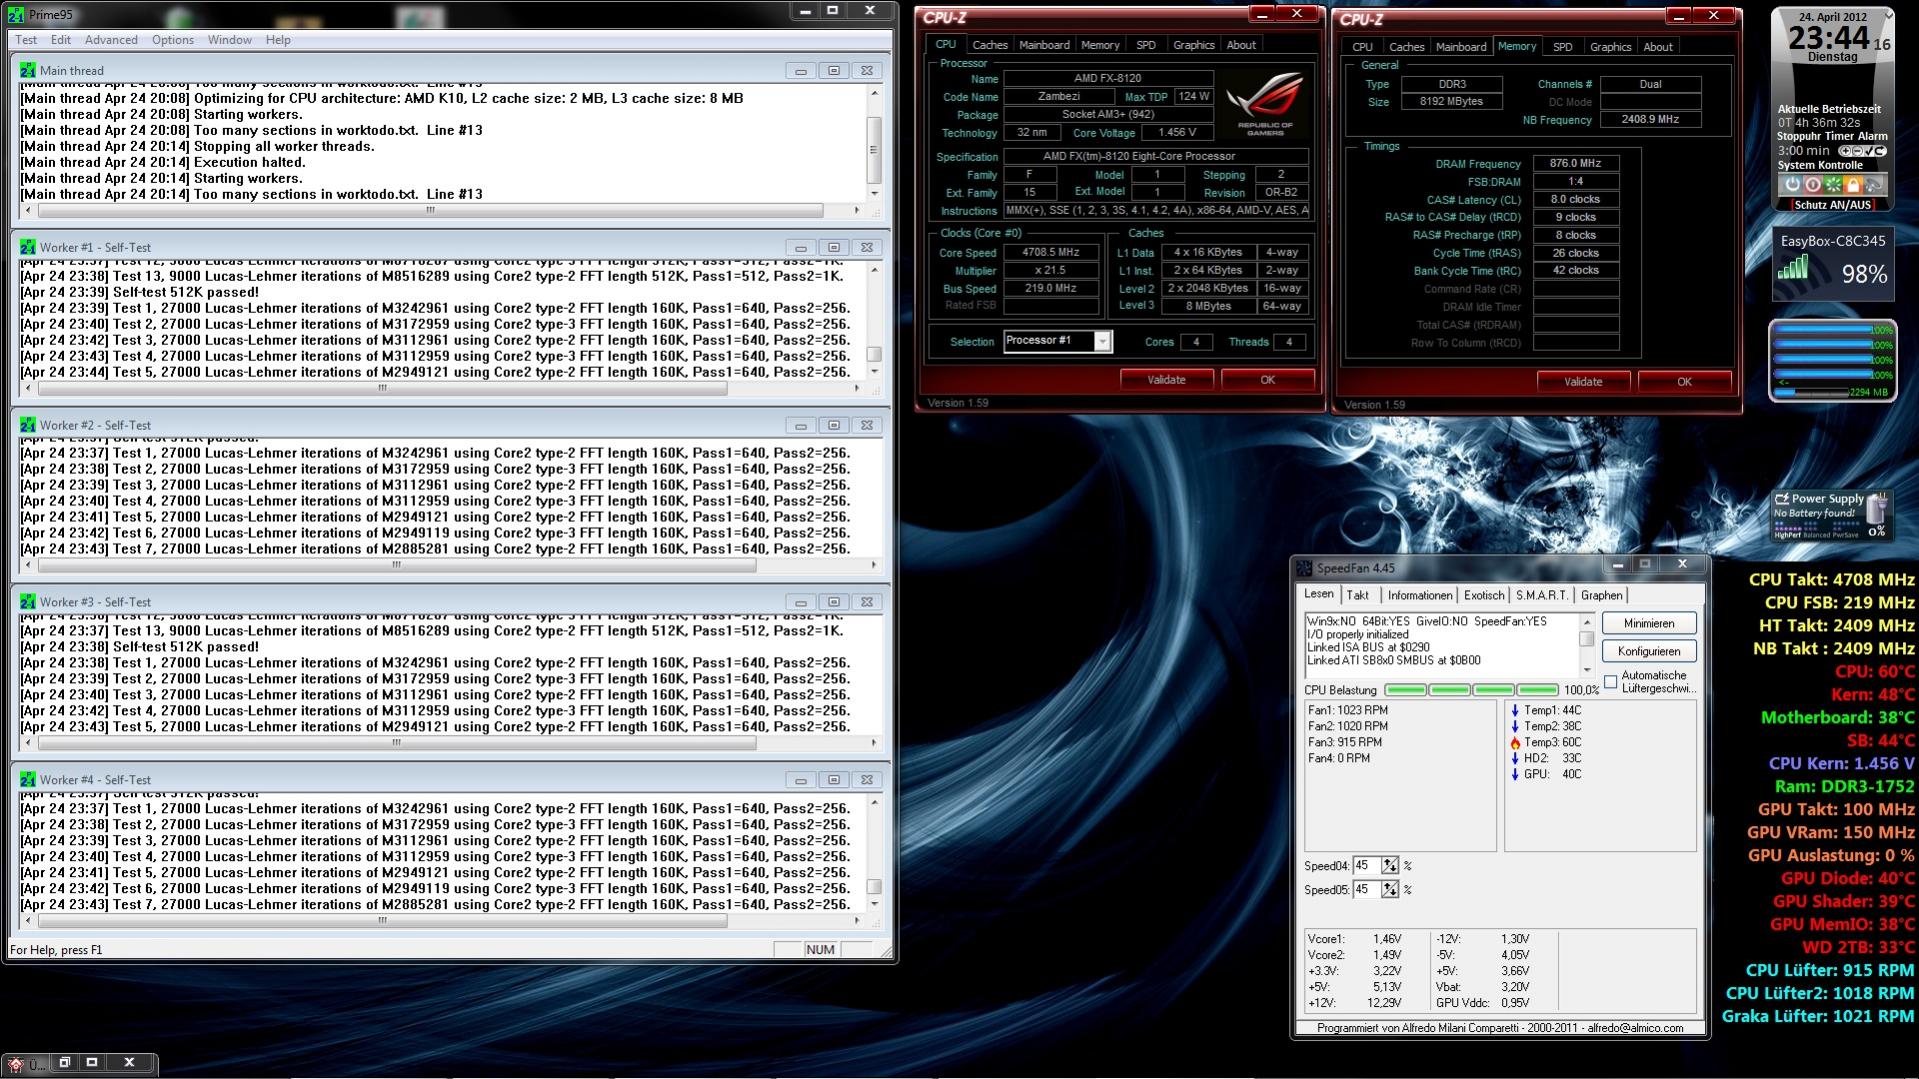Open the Test menu in Prime95

[x=26, y=40]
